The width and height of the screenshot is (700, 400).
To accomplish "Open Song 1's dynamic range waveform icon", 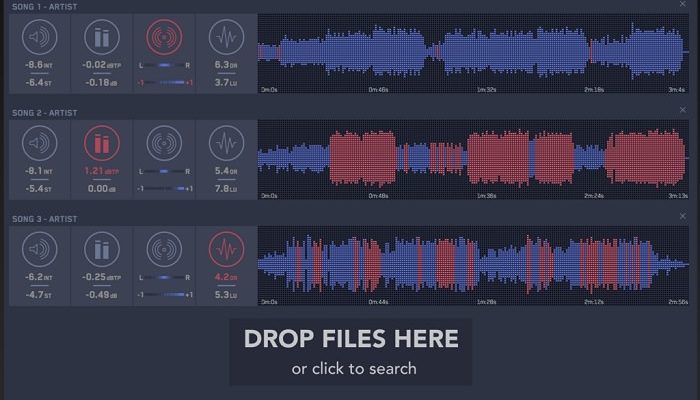I will 226,38.
